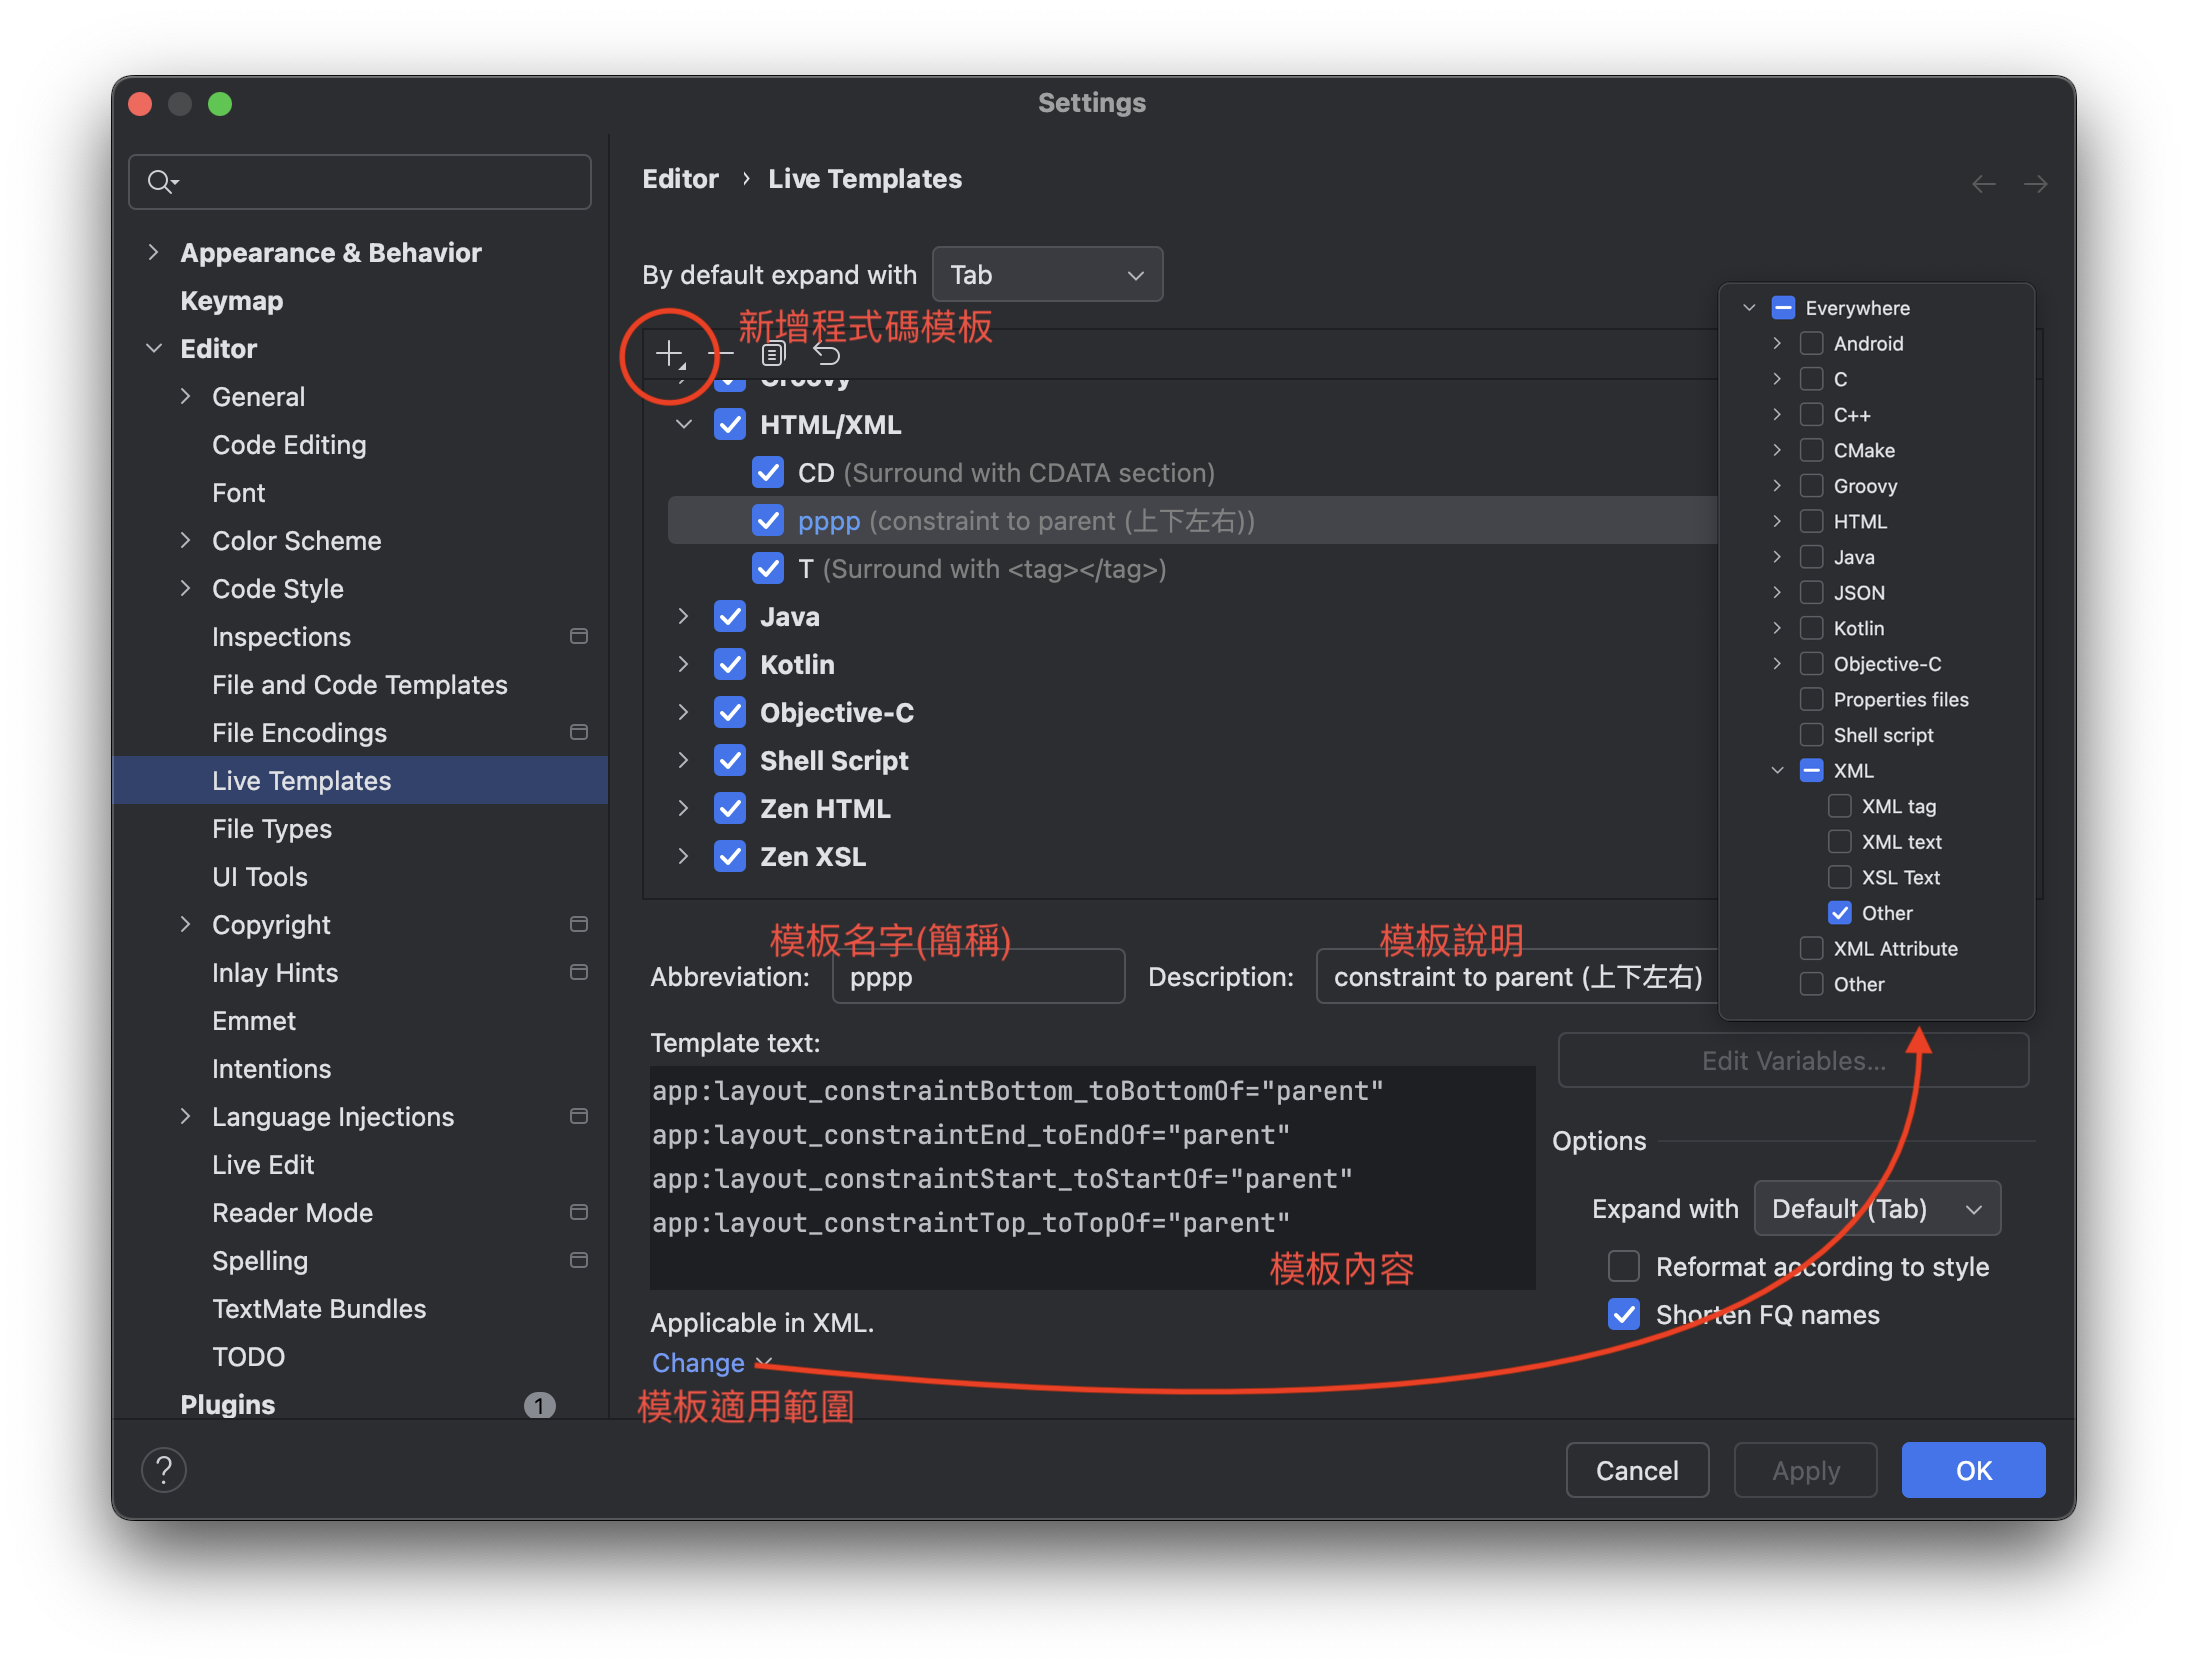Click the Change link under Applicable in XML
2188x1668 pixels.
698,1362
